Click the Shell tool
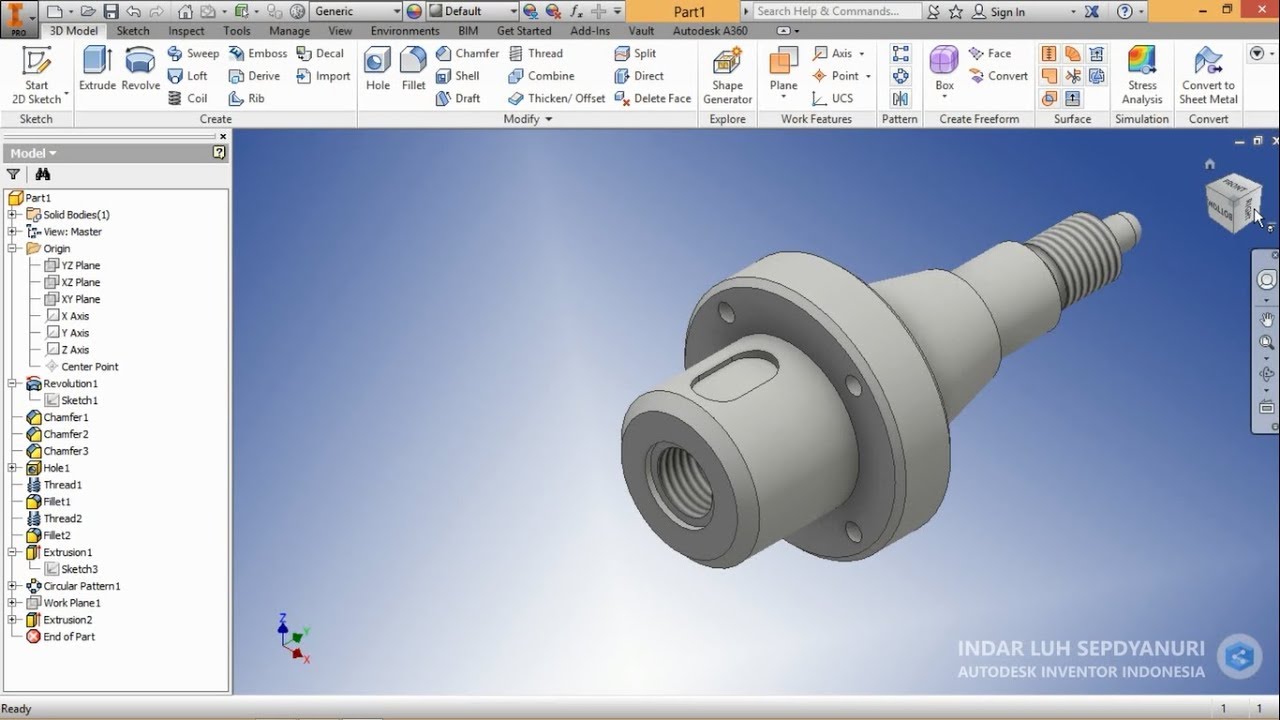The width and height of the screenshot is (1280, 720). click(x=458, y=75)
